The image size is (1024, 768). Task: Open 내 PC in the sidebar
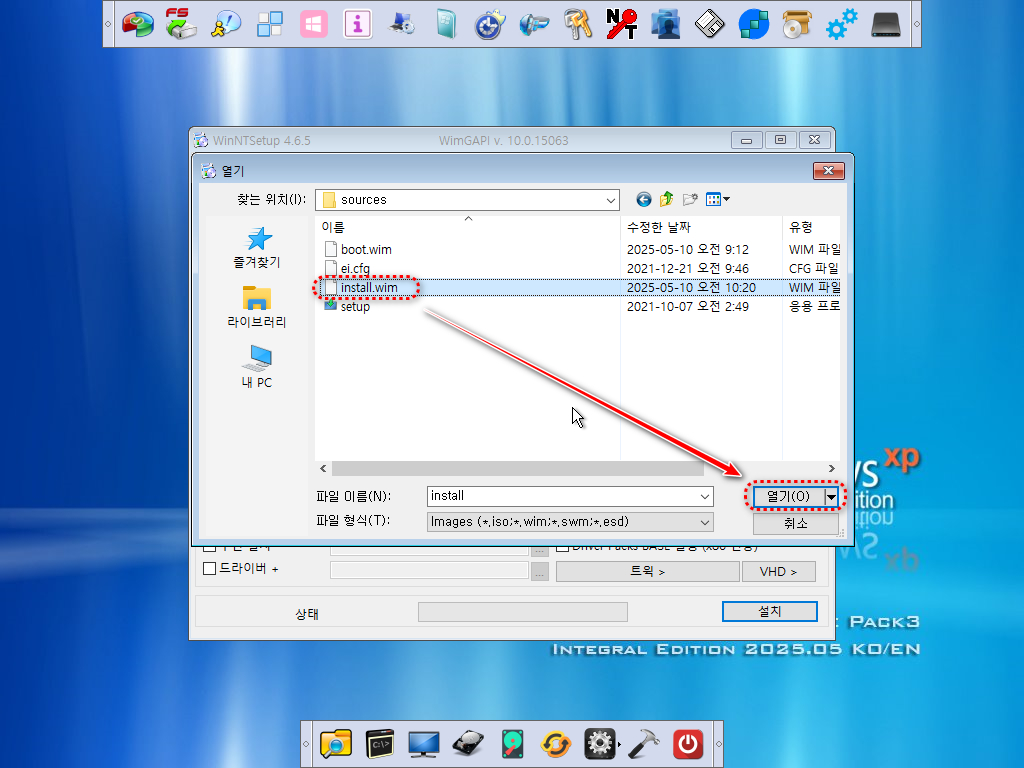point(257,367)
